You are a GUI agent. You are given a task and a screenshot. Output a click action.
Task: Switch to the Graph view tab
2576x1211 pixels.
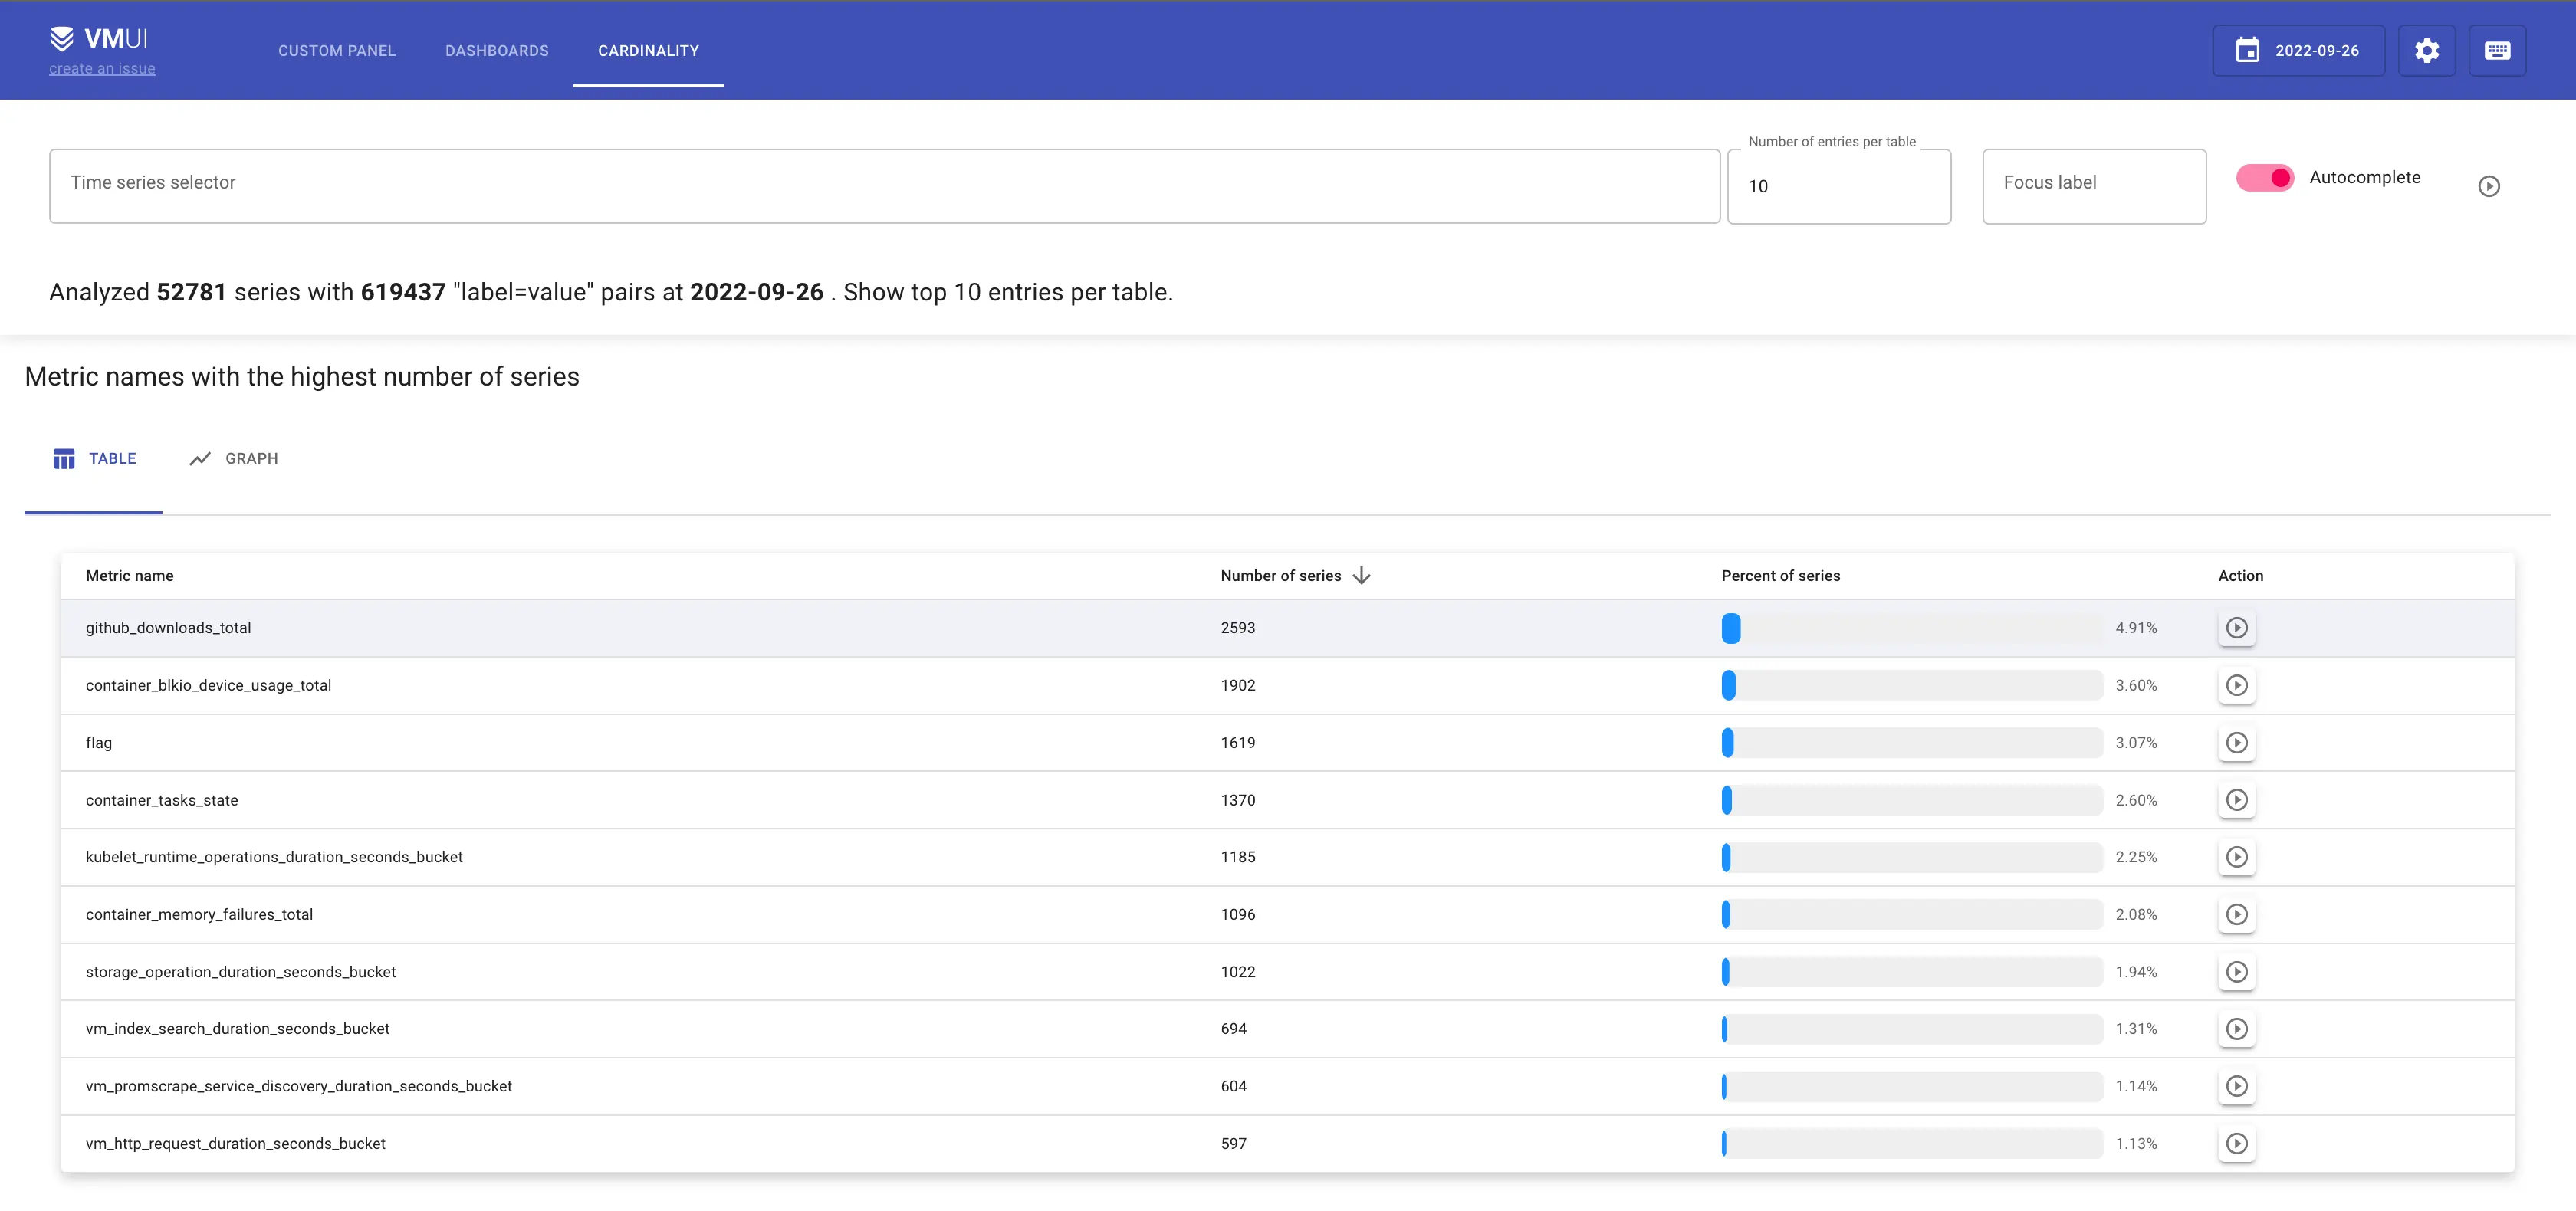(x=233, y=459)
